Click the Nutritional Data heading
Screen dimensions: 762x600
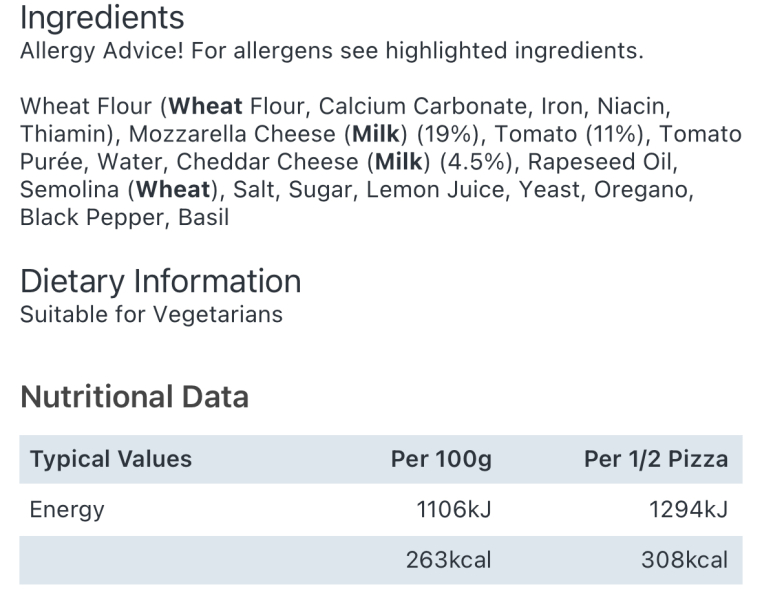pos(134,397)
